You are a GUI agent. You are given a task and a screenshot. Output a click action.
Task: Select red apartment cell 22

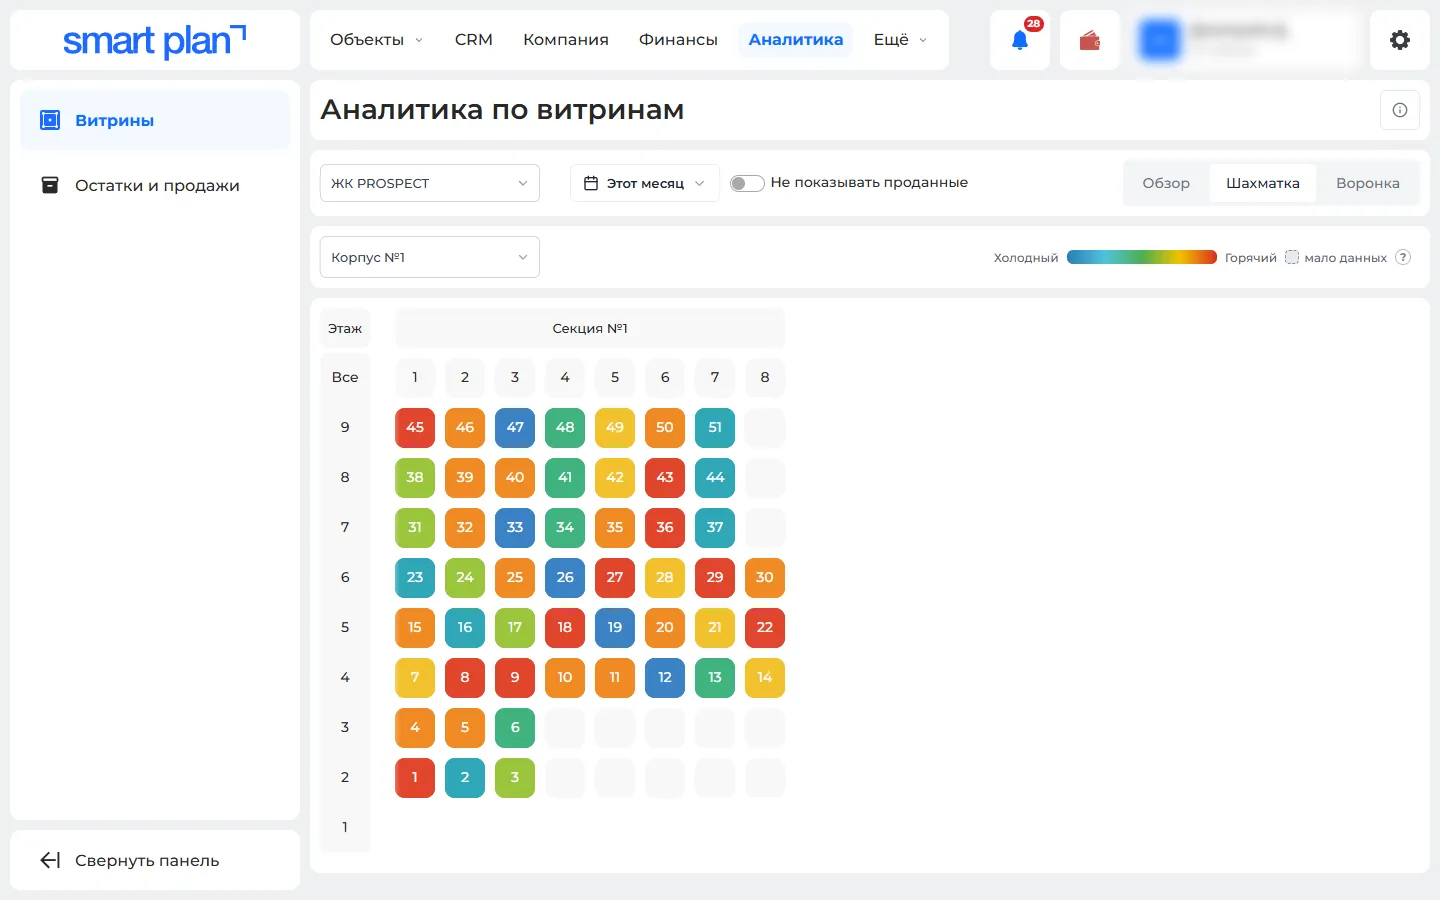click(x=765, y=627)
